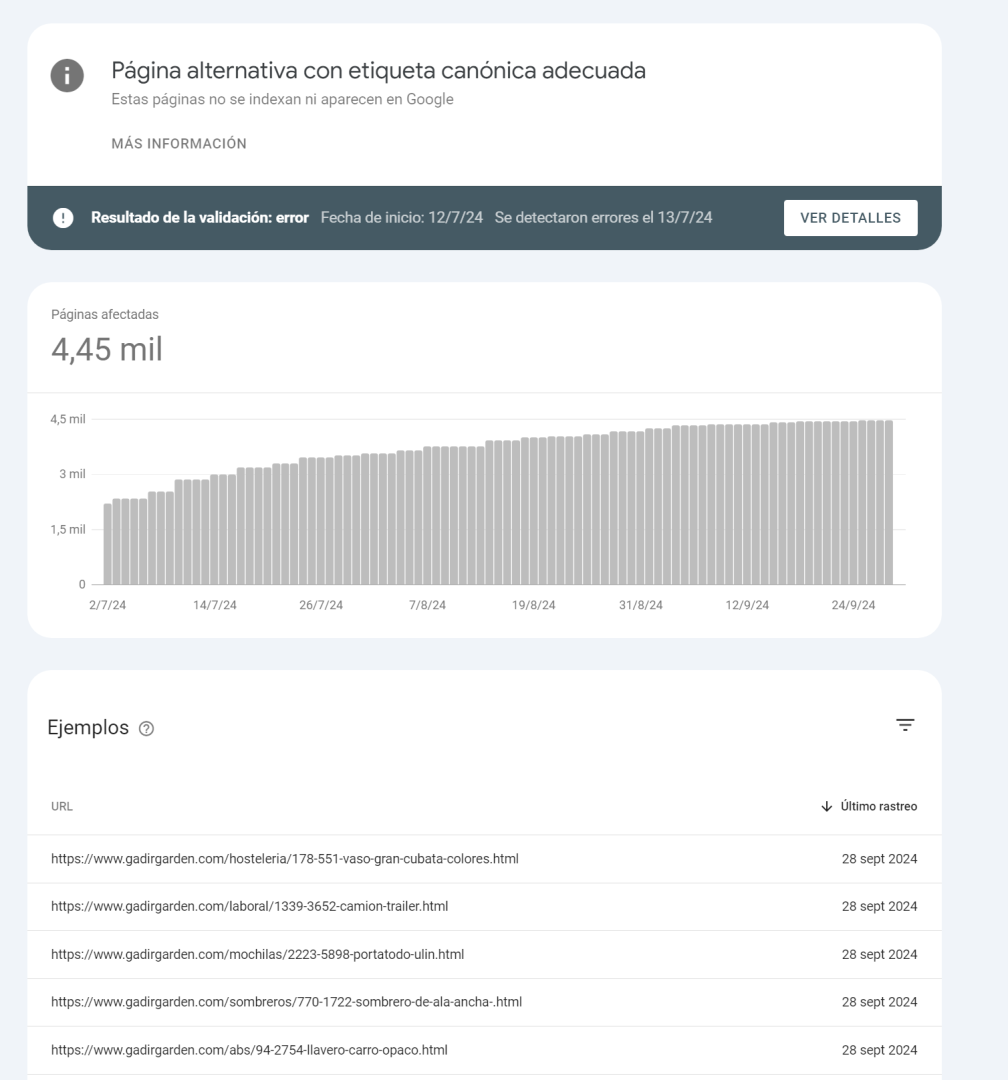The width and height of the screenshot is (1008, 1080).
Task: Select the vaso-gran-cubata-colores URL row
Action: [x=484, y=859]
